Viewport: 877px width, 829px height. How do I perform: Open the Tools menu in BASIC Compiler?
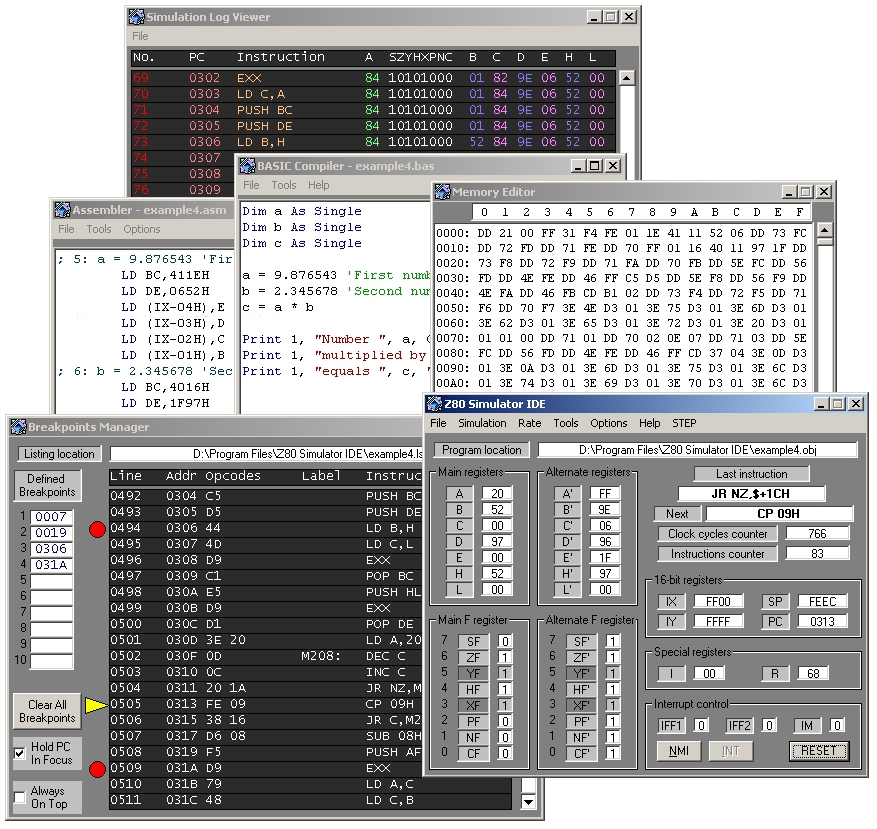pyautogui.click(x=284, y=185)
